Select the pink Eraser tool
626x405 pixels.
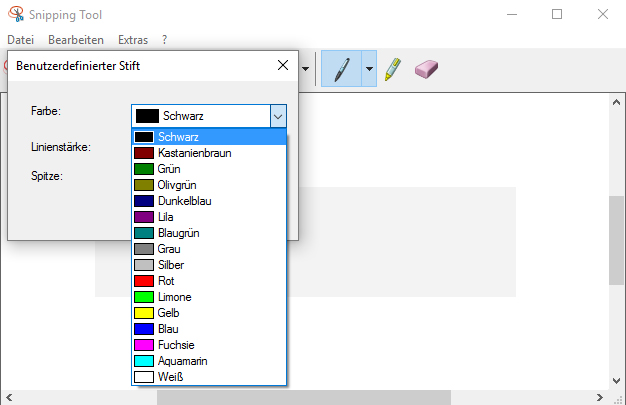pyautogui.click(x=426, y=69)
